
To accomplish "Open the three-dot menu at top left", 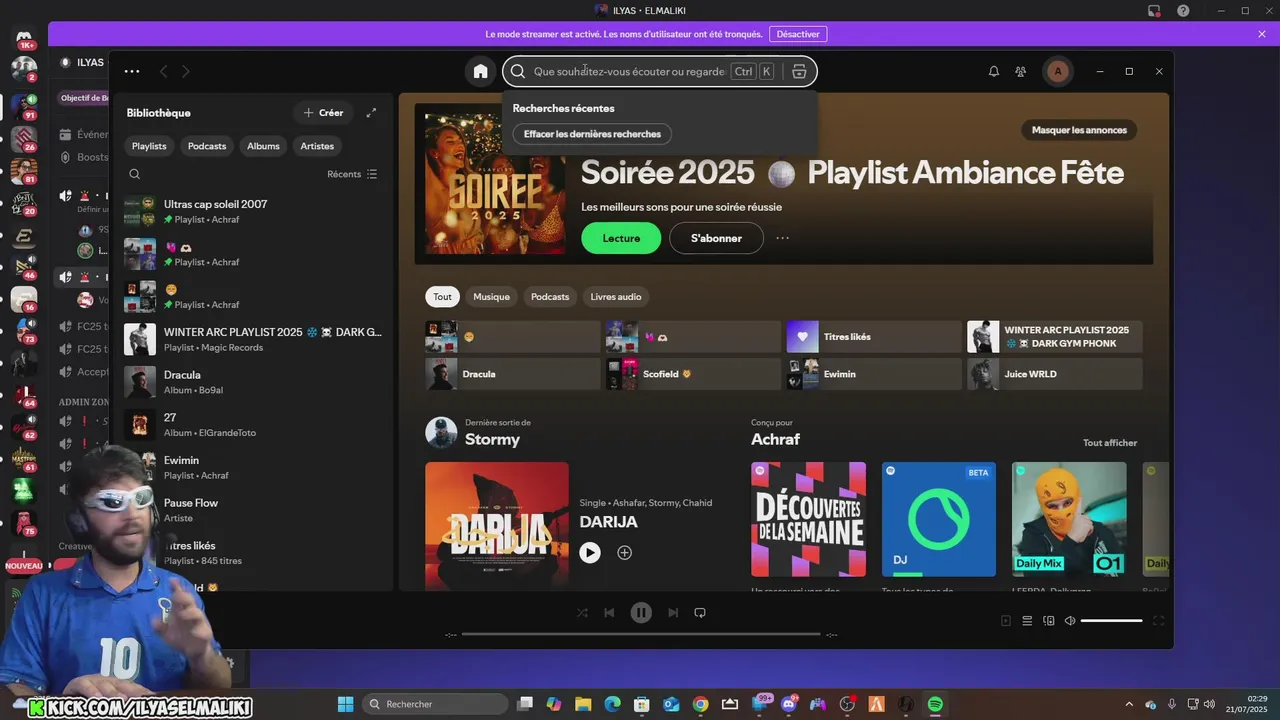I will coord(132,71).
